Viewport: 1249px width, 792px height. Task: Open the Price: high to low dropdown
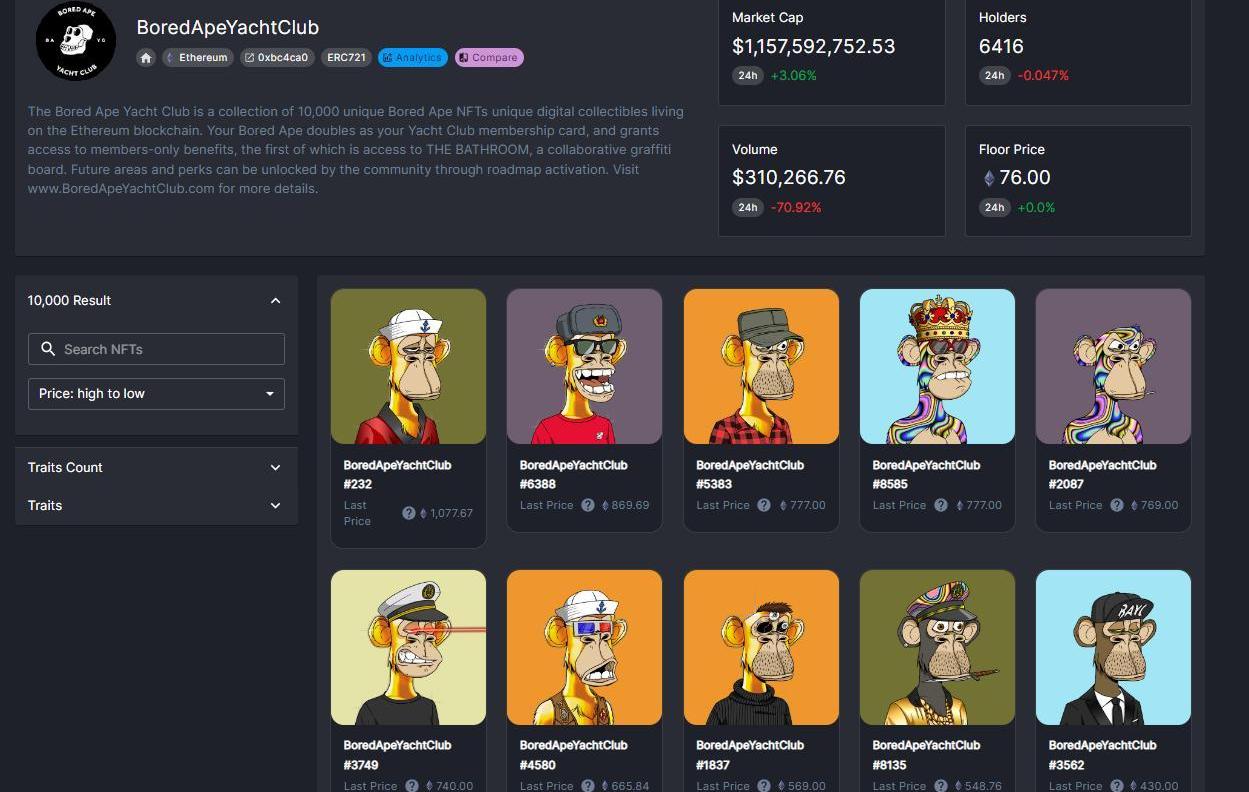click(x=156, y=394)
